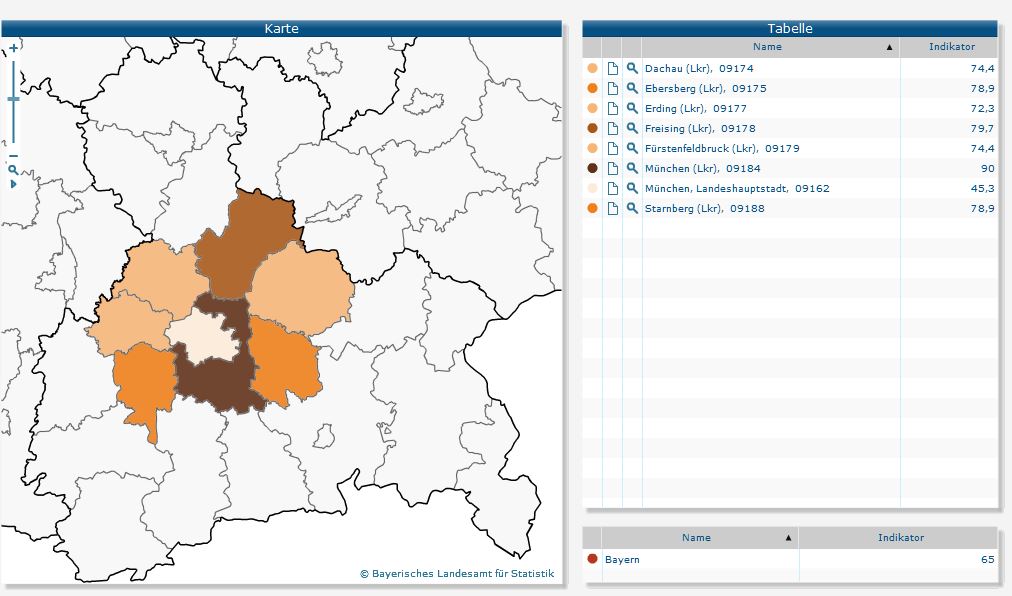Sort the district table by Name column

click(x=767, y=47)
